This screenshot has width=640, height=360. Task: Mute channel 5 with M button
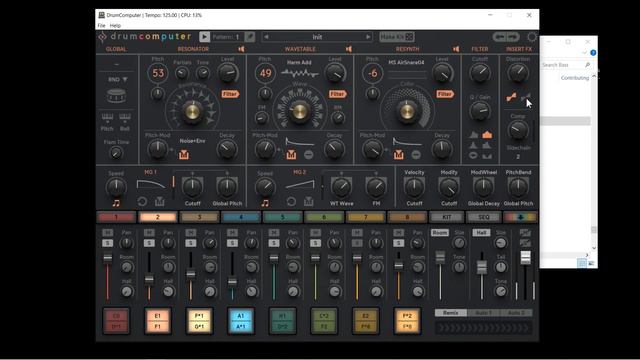pyautogui.click(x=274, y=233)
